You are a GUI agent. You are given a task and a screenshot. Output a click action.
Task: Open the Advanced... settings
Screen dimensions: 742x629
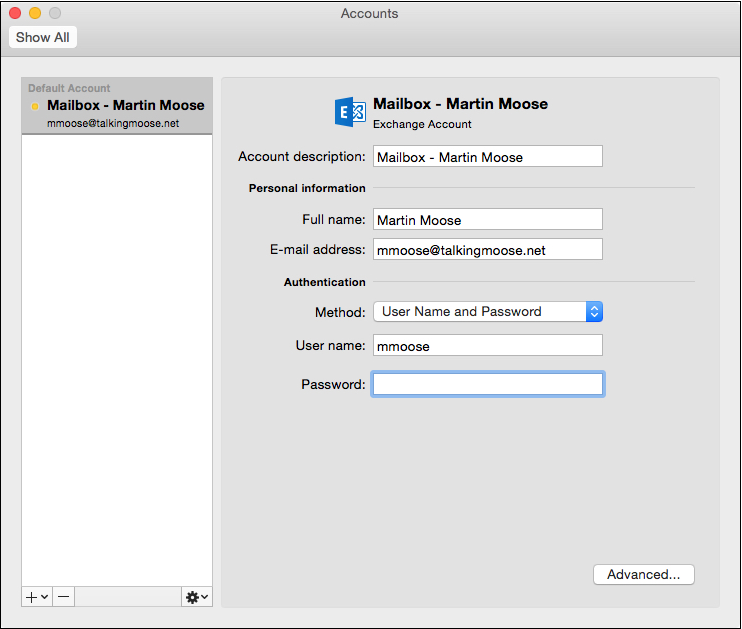coord(644,575)
